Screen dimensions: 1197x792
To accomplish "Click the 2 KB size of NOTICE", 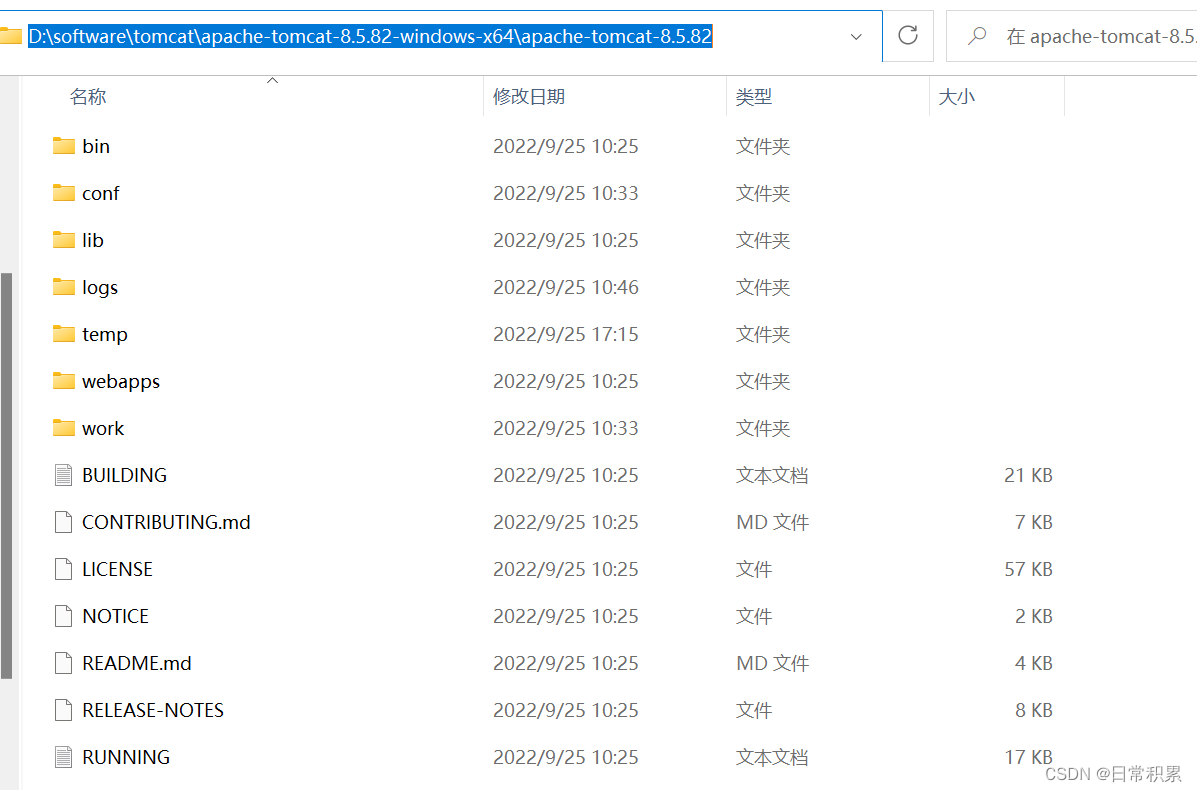I will coord(1034,616).
